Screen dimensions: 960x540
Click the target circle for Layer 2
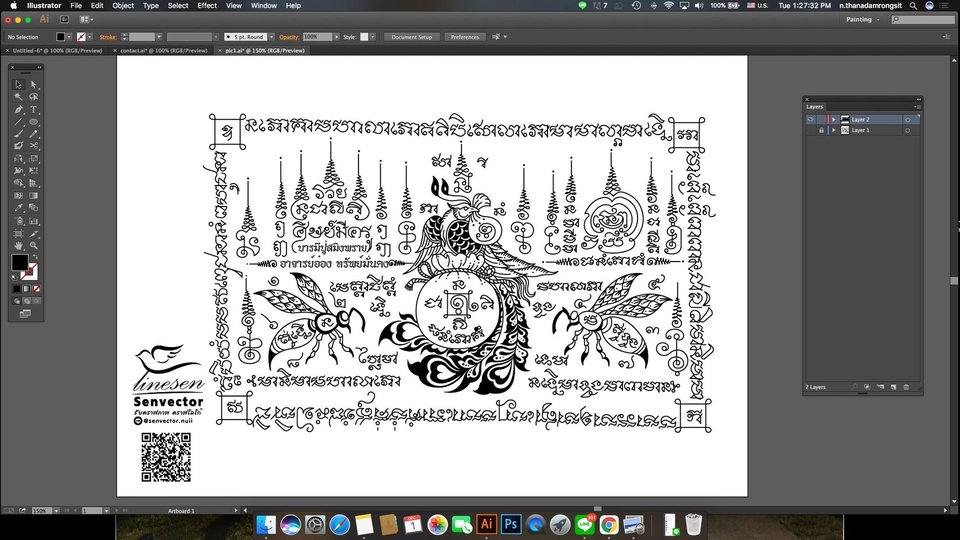click(907, 120)
